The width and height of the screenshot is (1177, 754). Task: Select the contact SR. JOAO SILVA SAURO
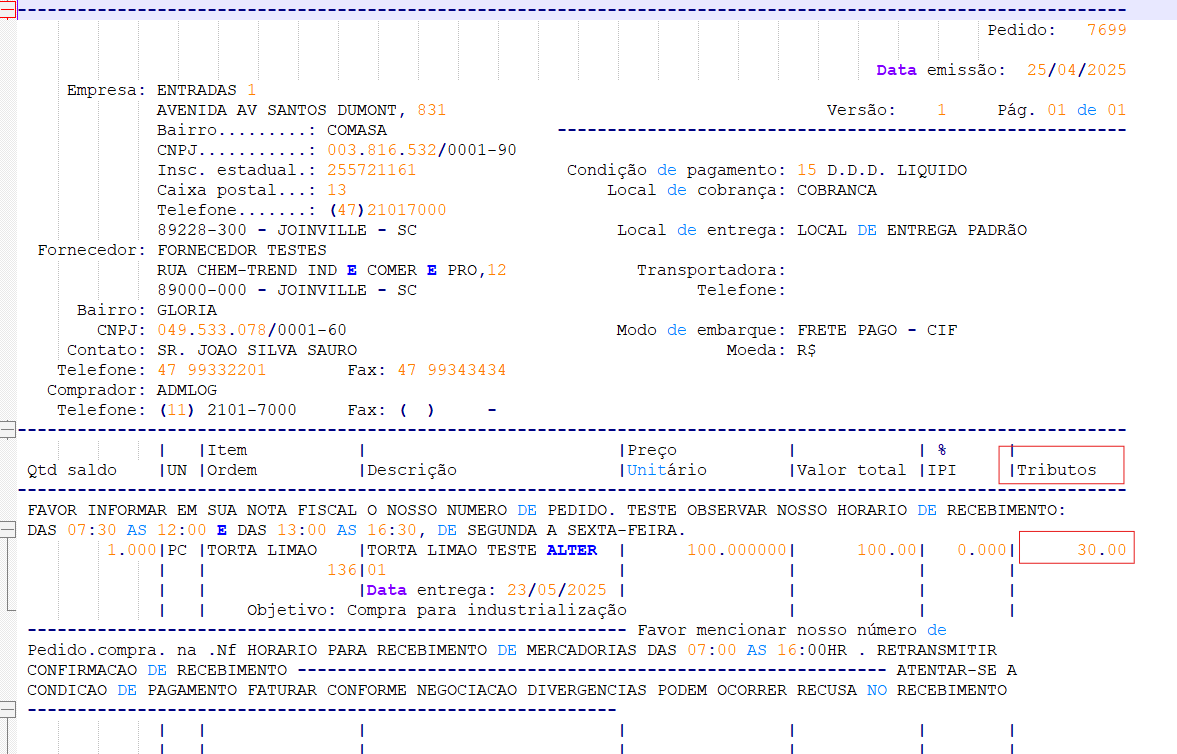pyautogui.click(x=257, y=351)
